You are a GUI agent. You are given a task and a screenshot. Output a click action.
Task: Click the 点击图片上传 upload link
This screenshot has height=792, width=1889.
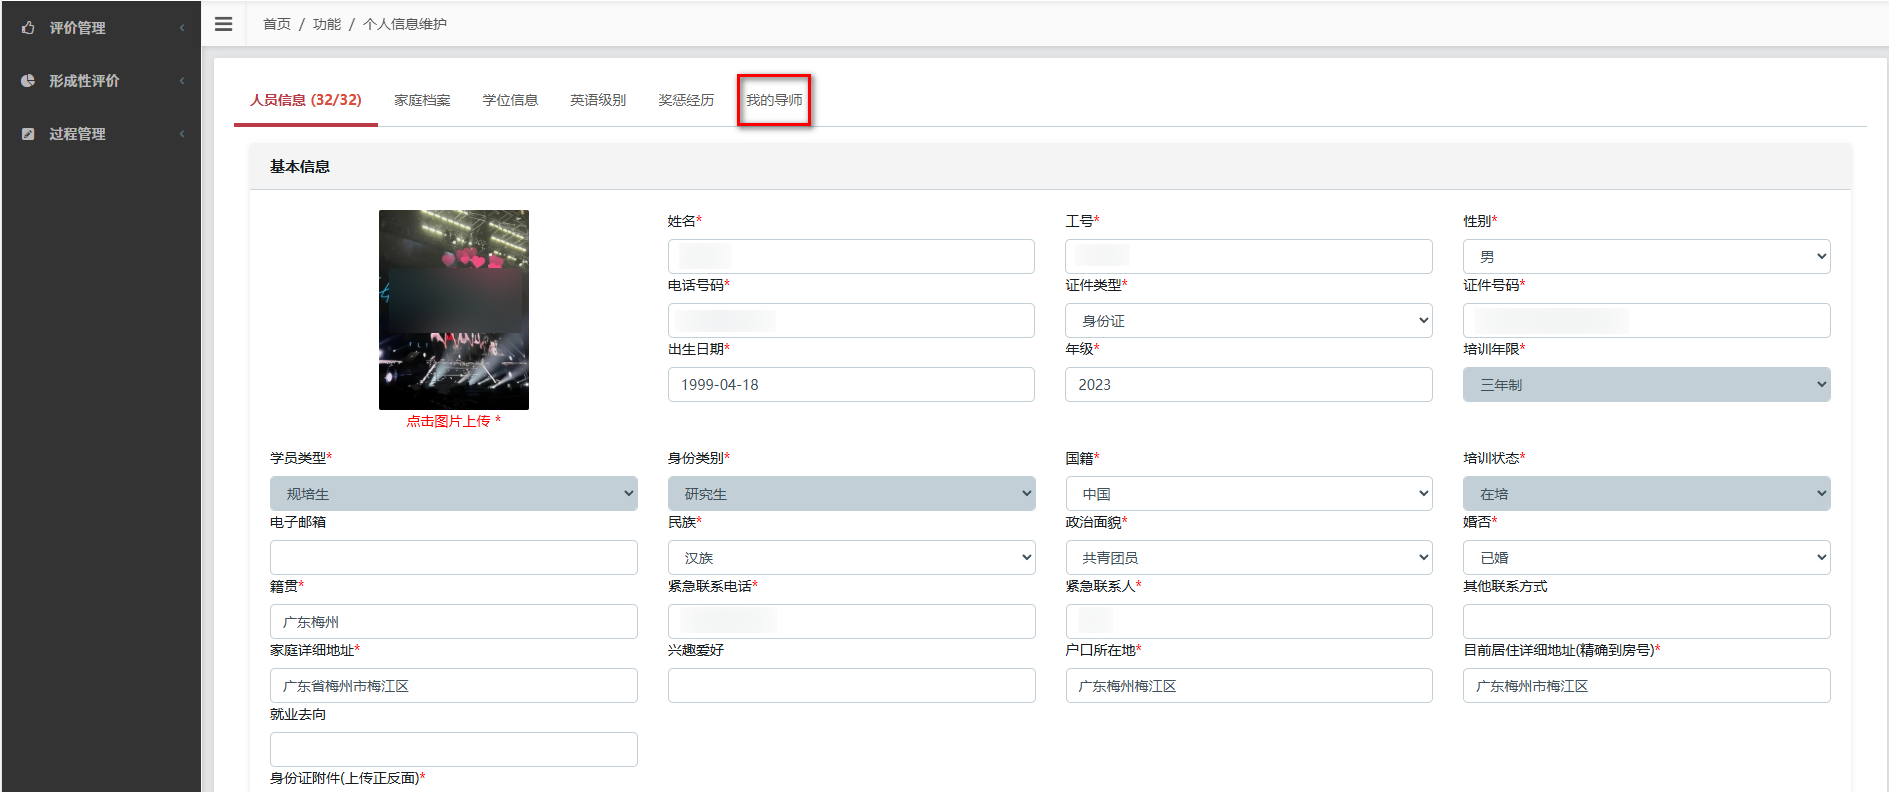[x=453, y=421]
